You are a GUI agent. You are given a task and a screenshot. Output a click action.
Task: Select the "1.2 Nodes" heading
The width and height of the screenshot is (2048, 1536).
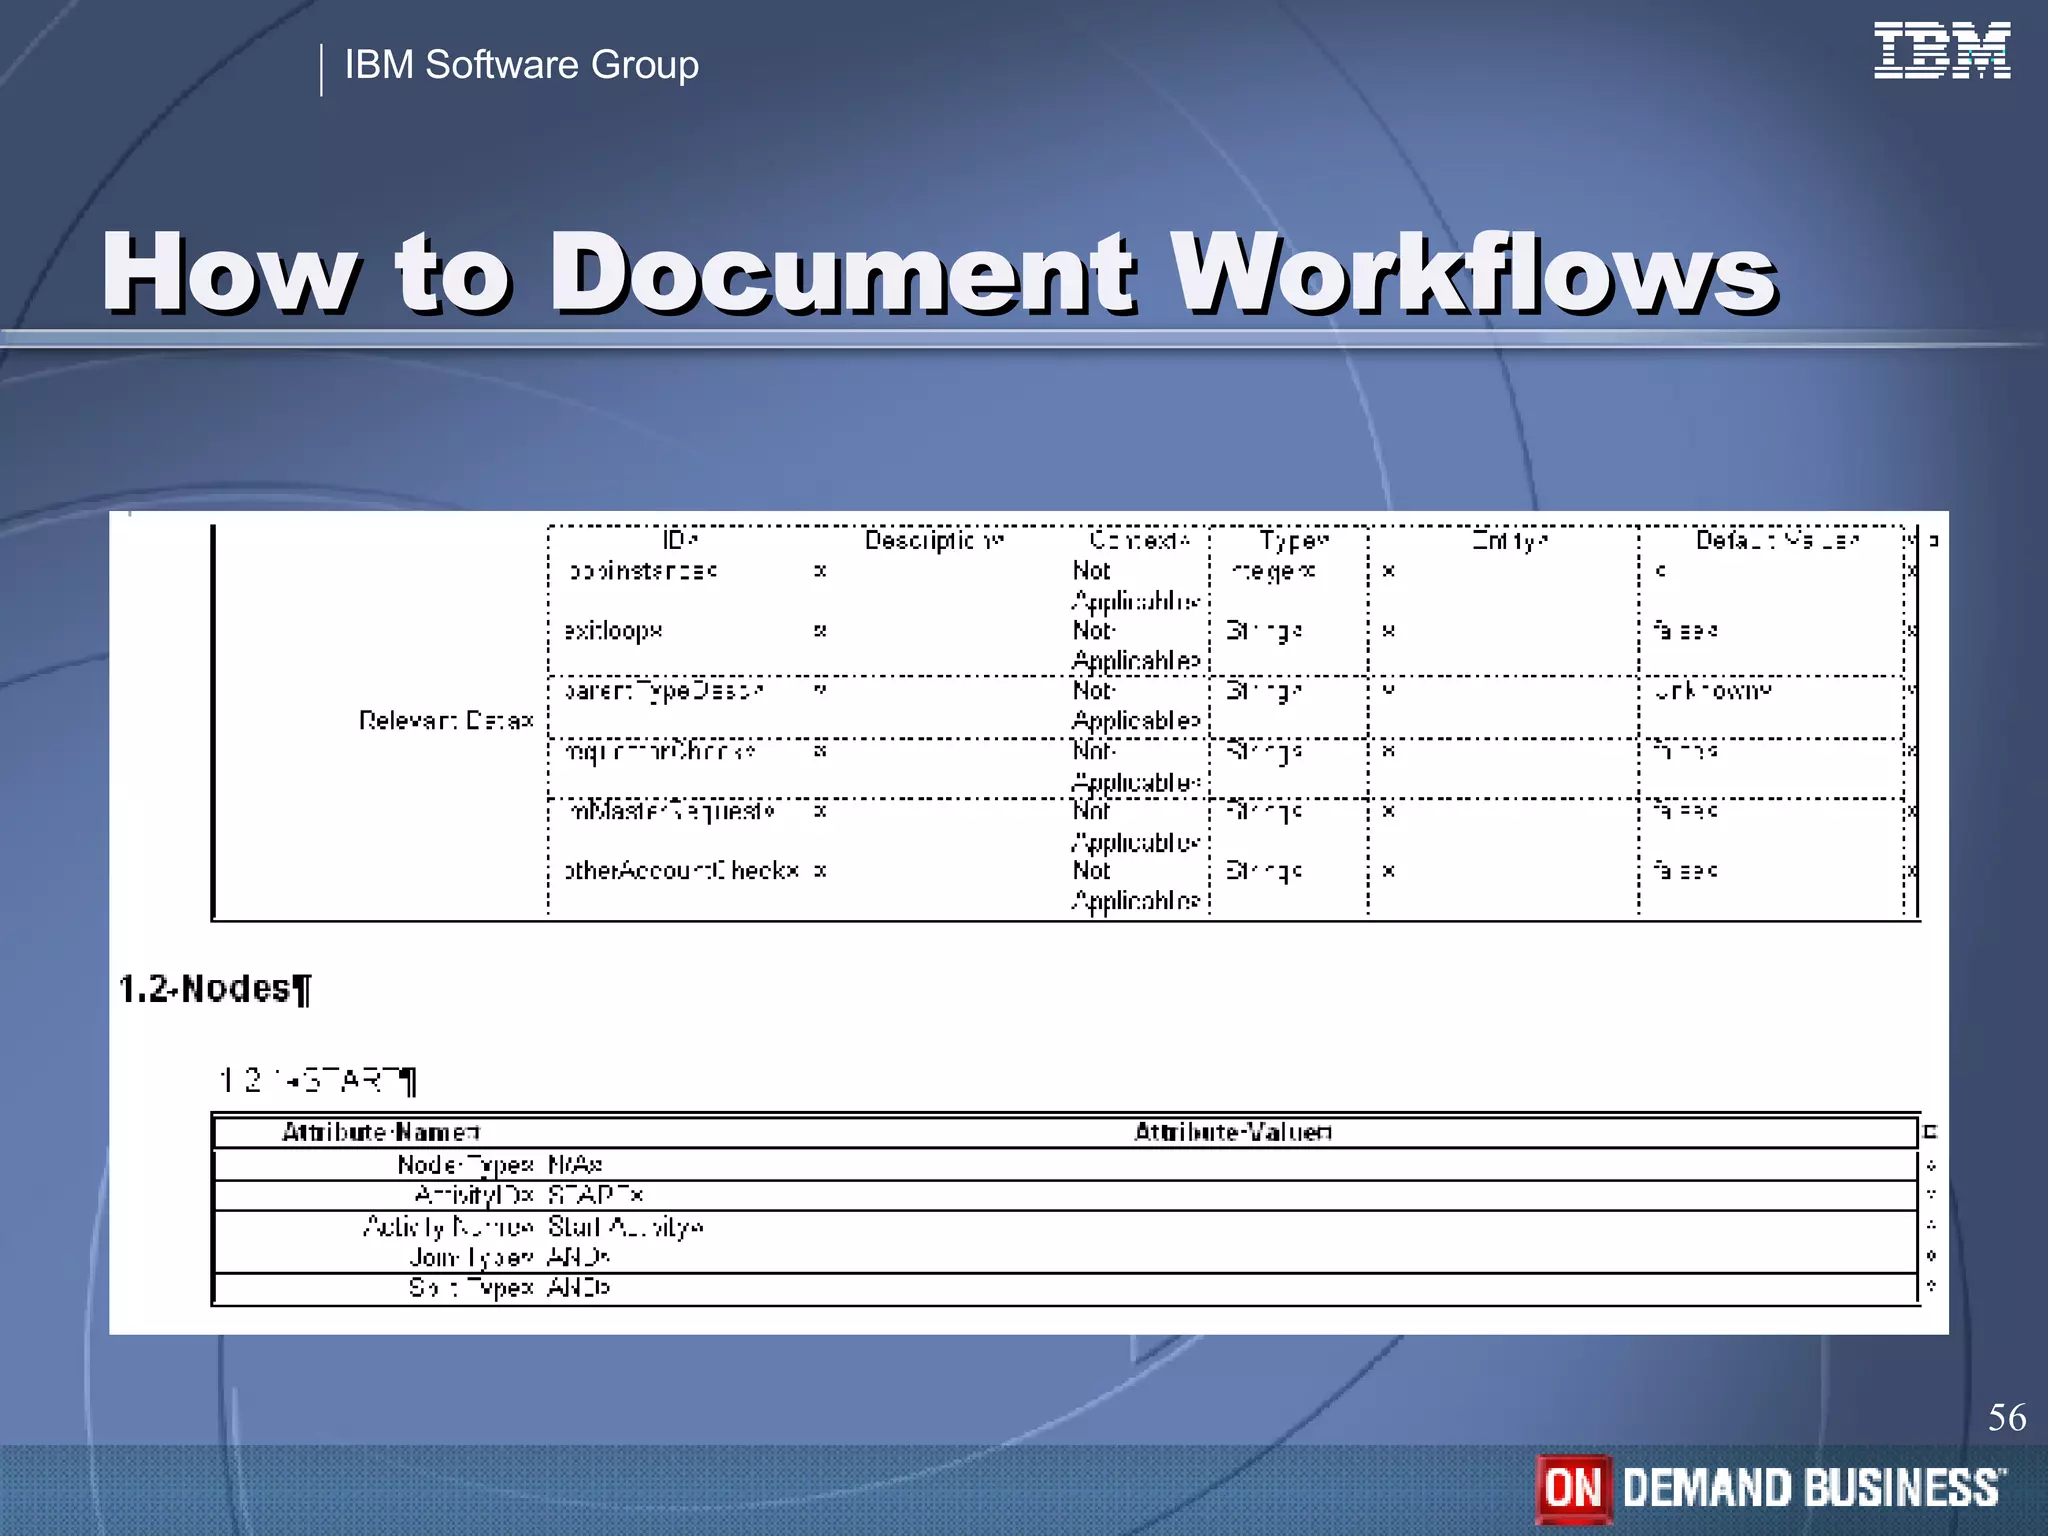[215, 989]
